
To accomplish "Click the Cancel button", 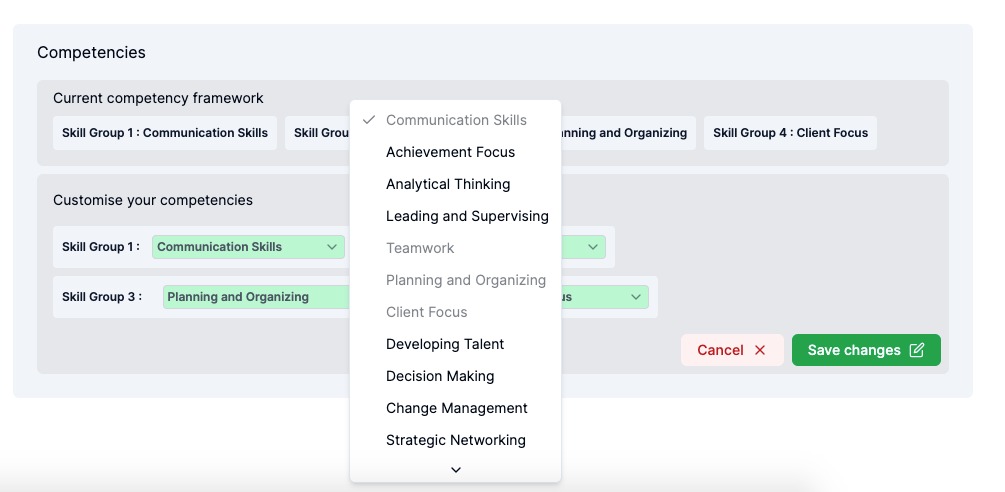I will tap(731, 350).
